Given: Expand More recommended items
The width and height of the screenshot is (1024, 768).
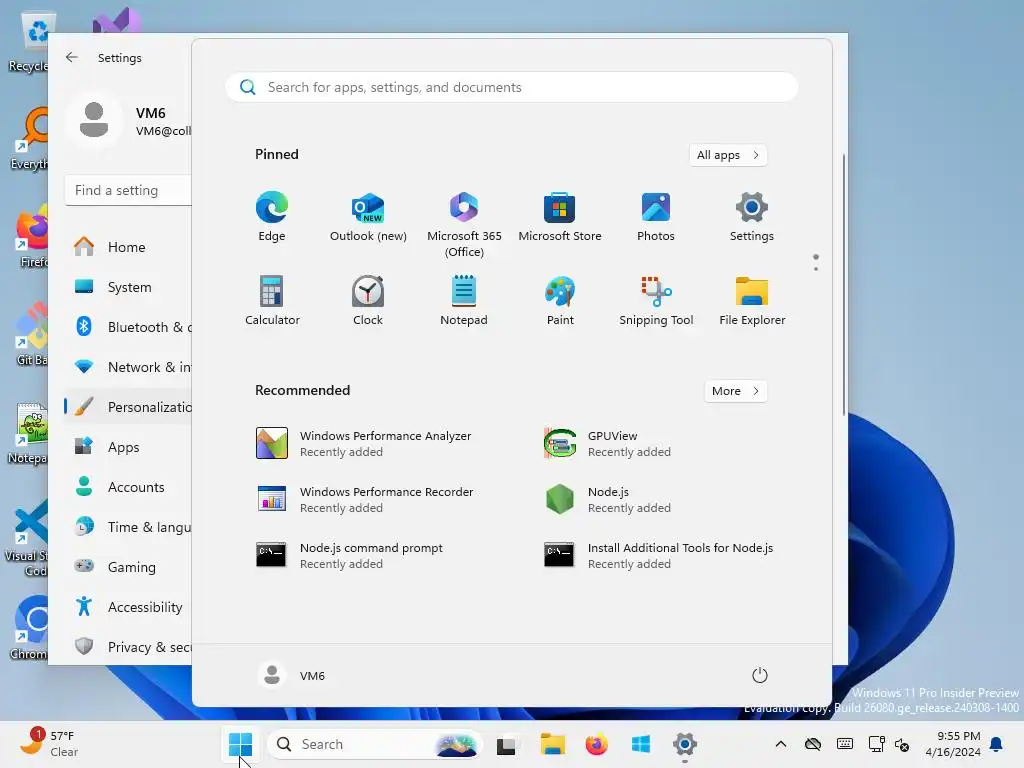Looking at the screenshot, I should click(735, 391).
